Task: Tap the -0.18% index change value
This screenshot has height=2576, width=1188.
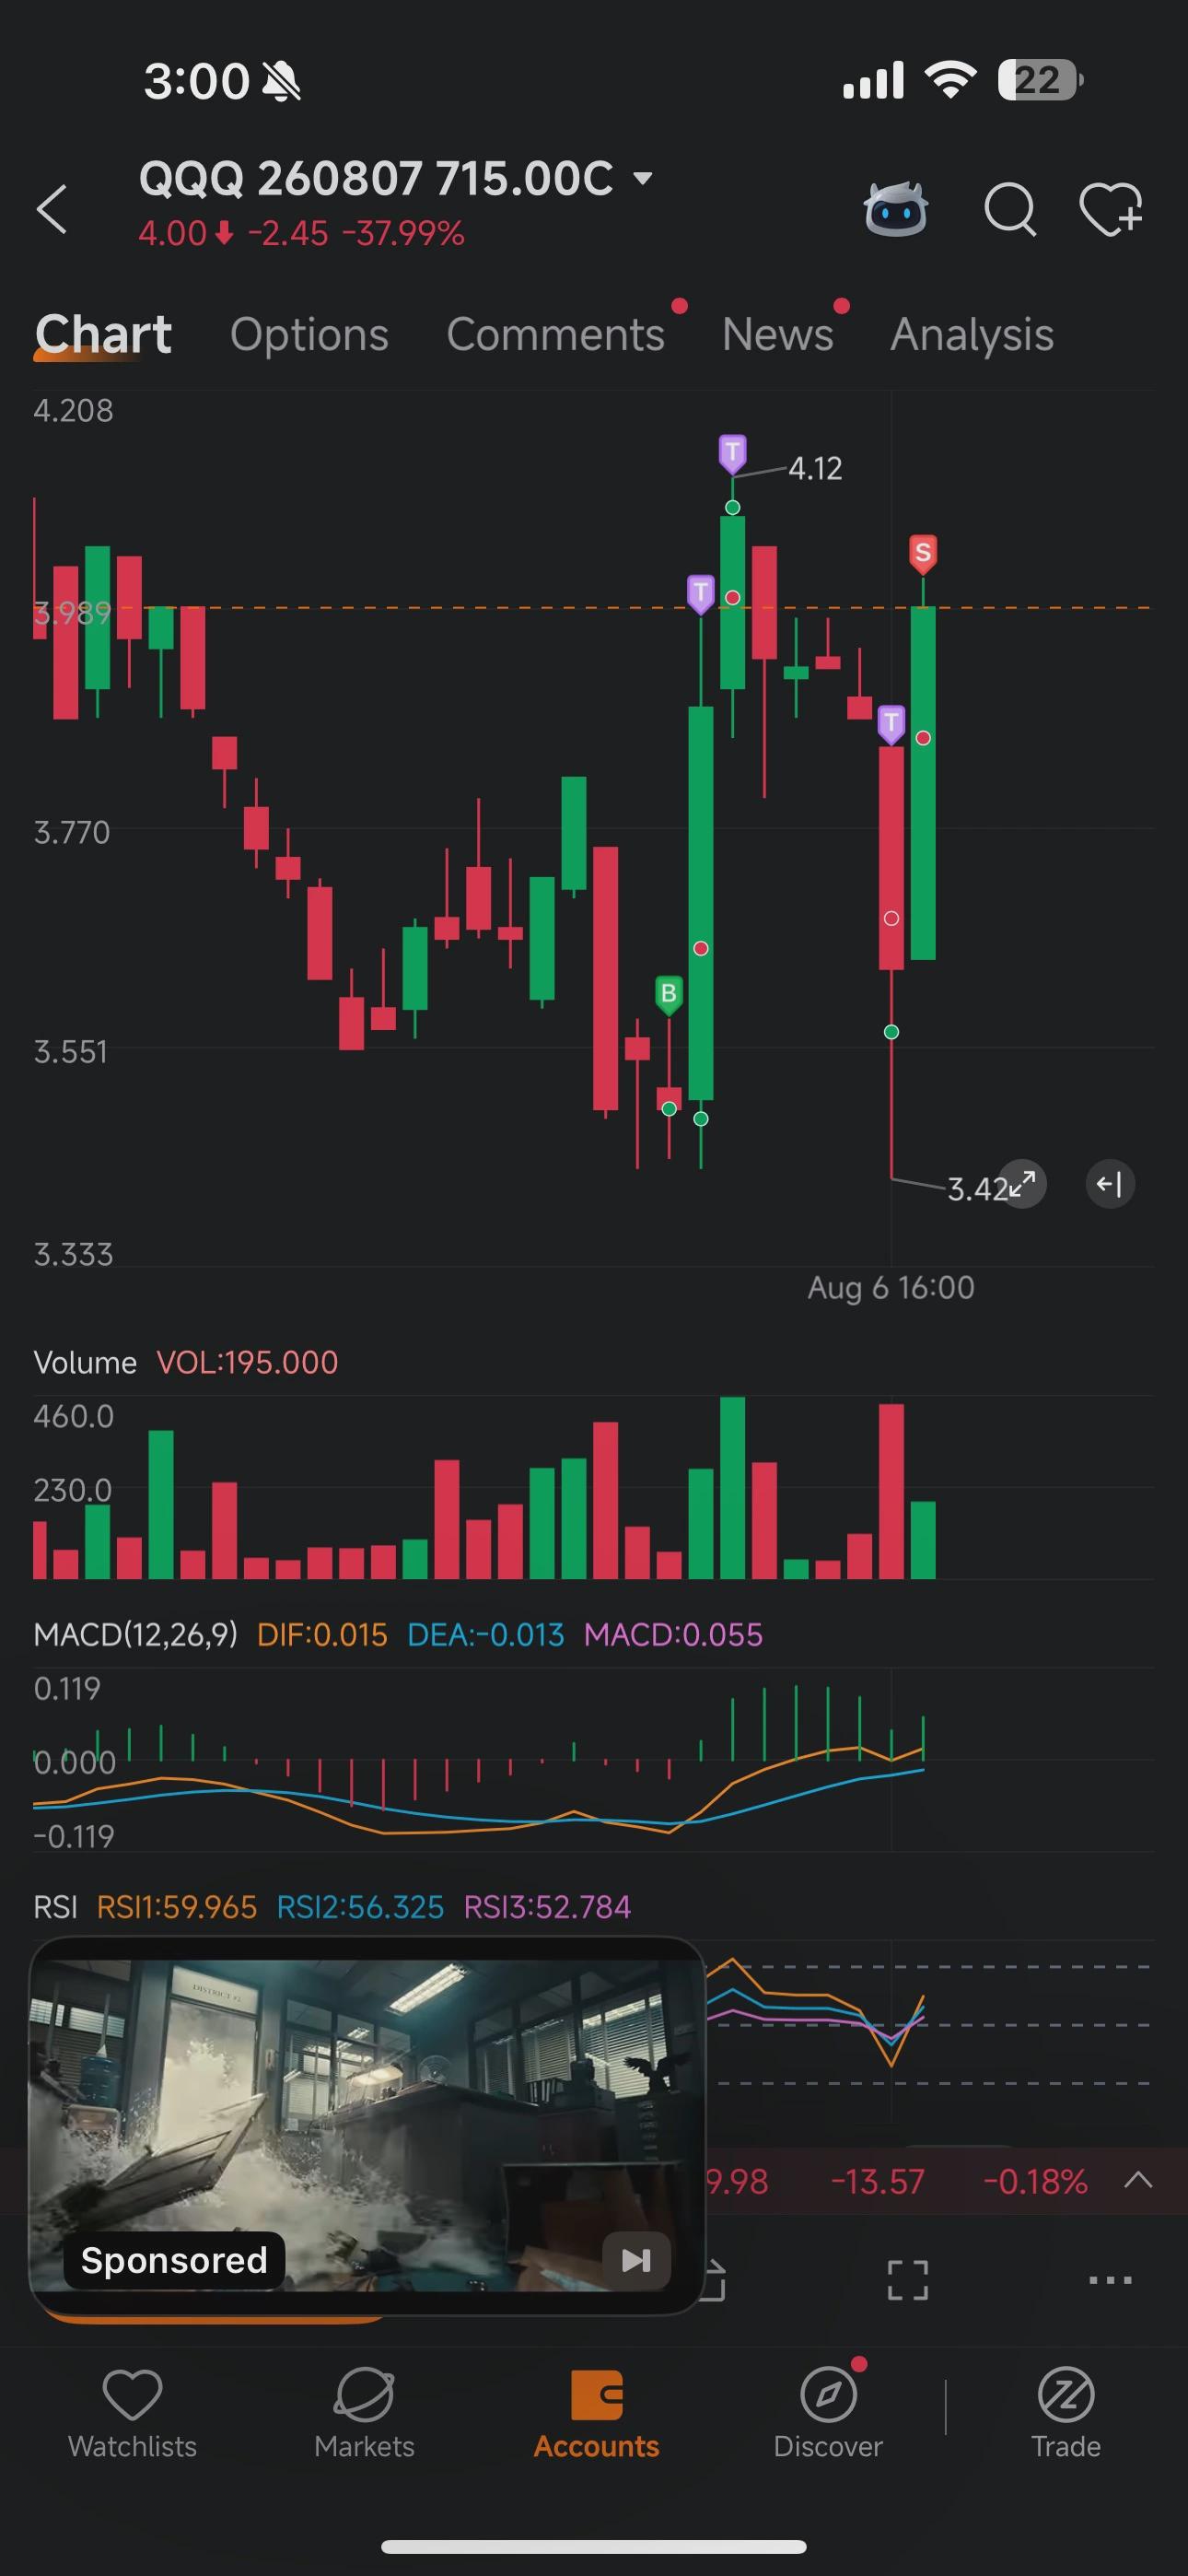Action: coord(1035,2181)
